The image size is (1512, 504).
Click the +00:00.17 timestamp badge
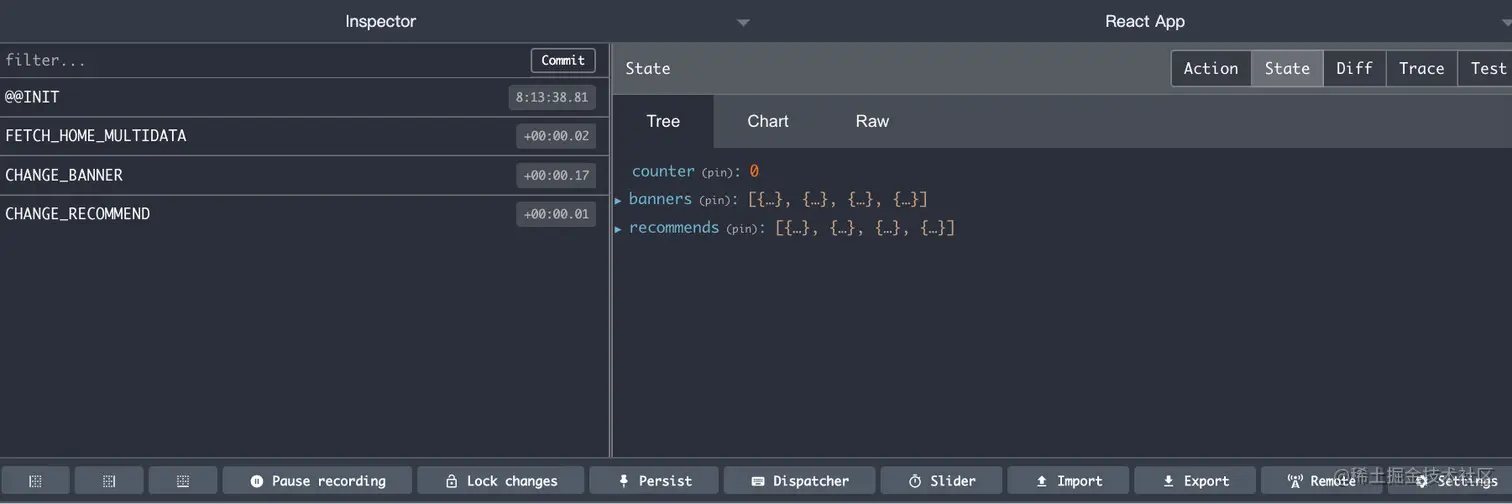(x=556, y=175)
